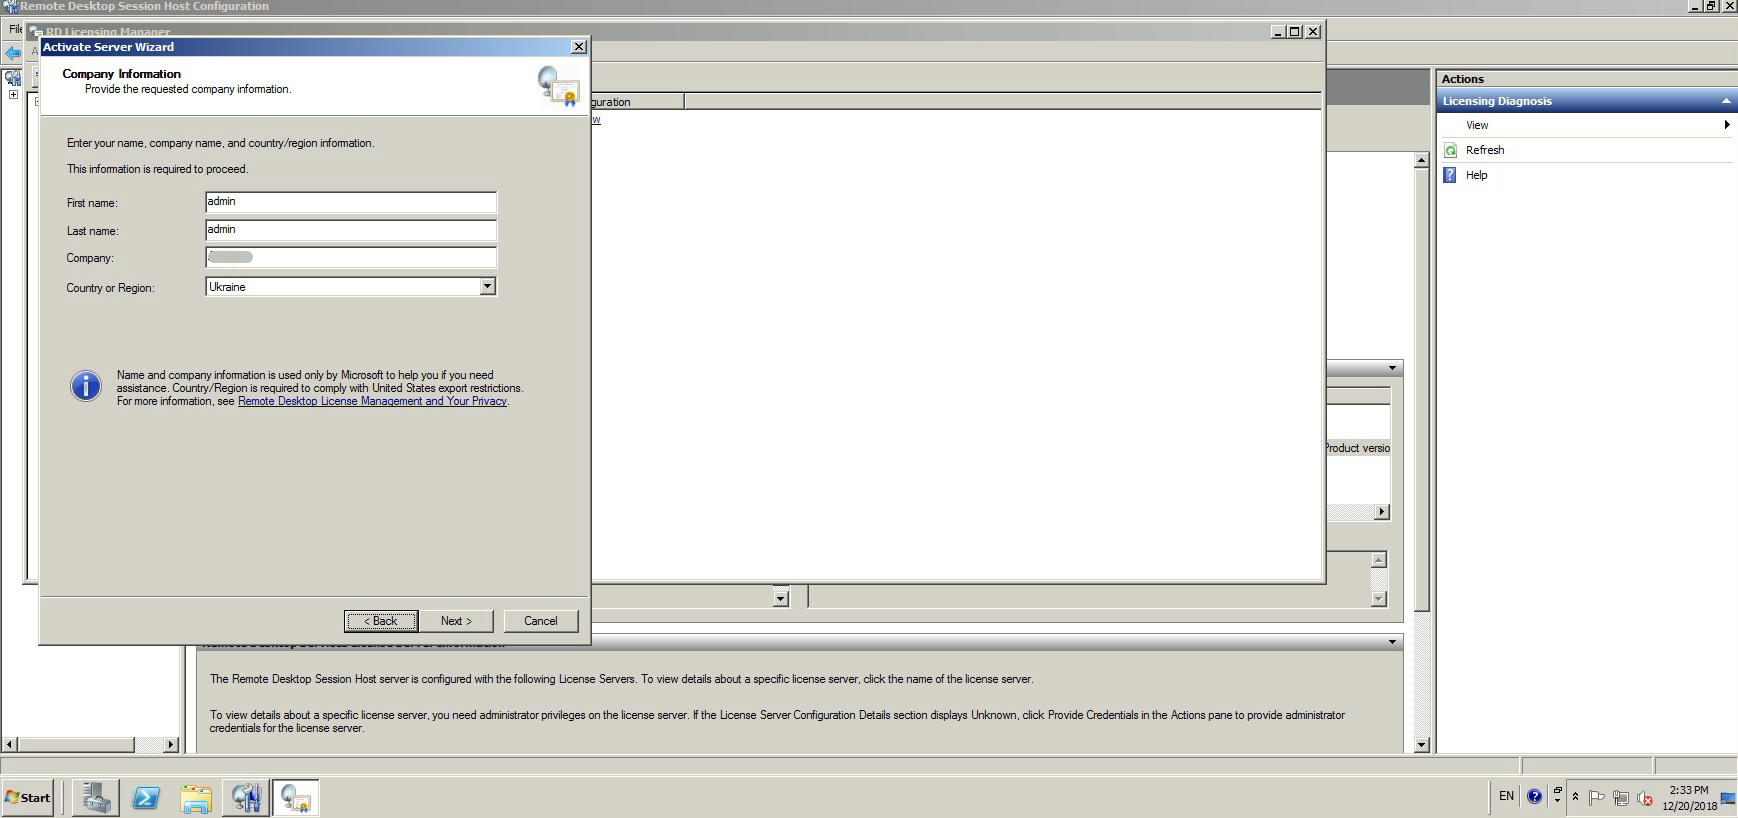
Task: Expand the View submenu arrow in Actions
Action: tap(1726, 125)
